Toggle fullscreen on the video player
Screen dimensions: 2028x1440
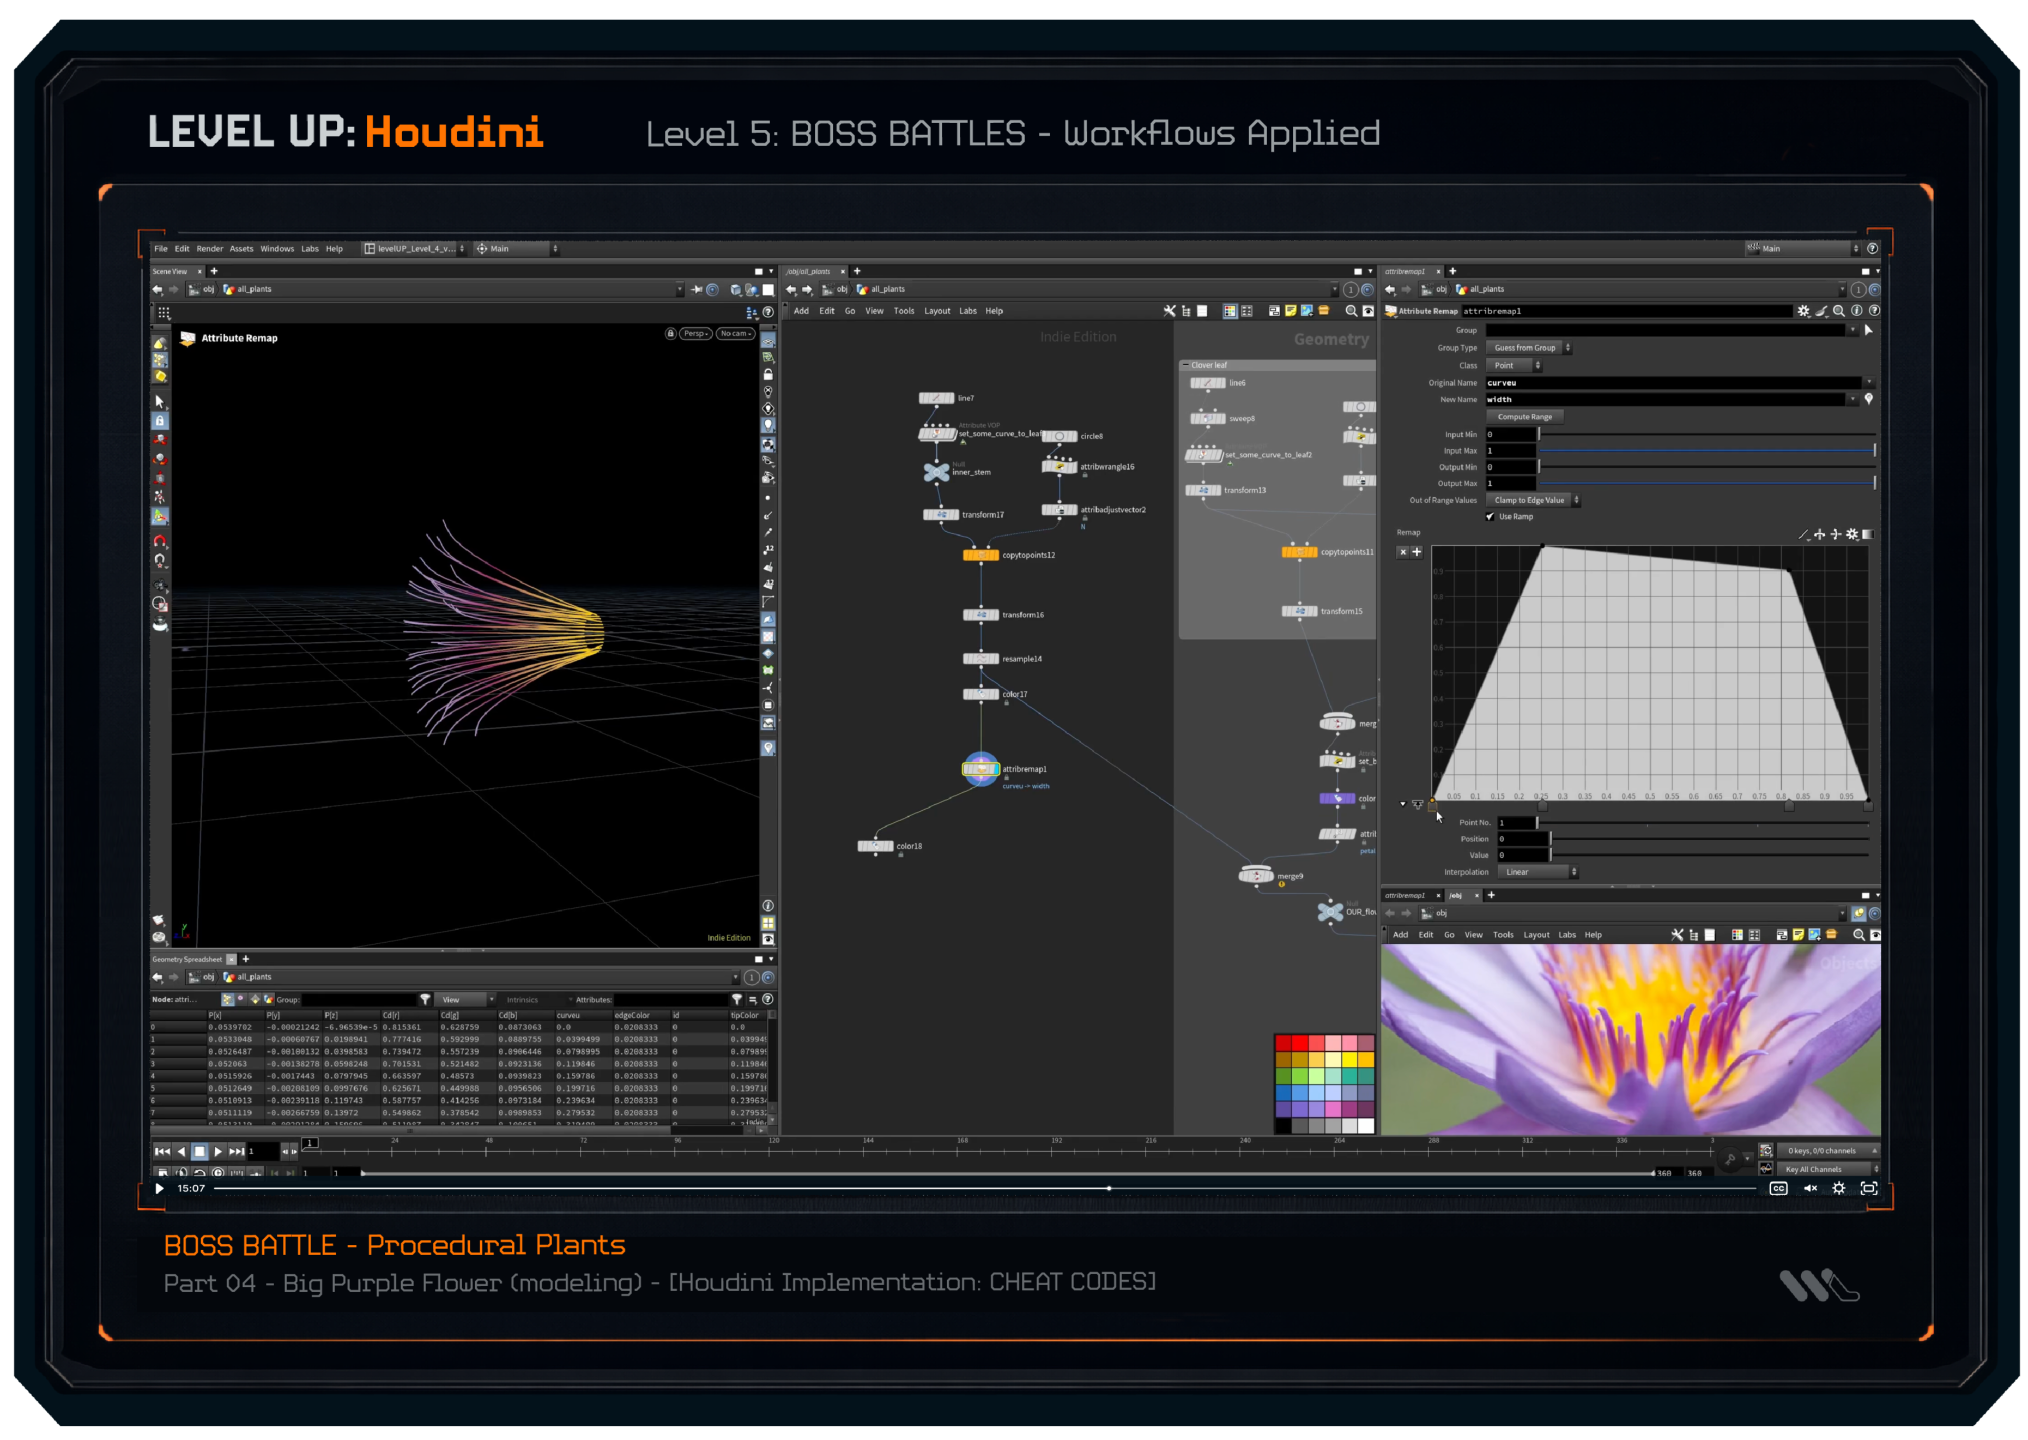[x=1868, y=1188]
